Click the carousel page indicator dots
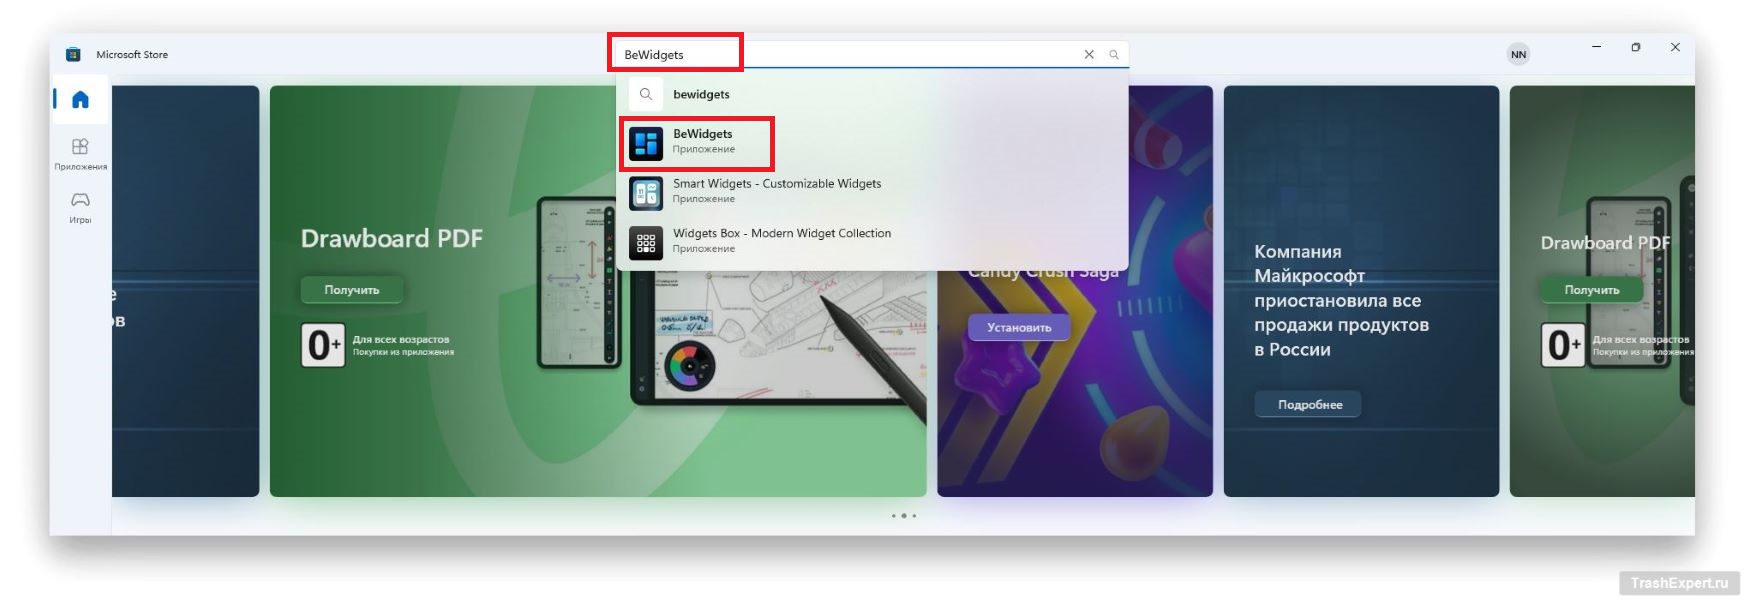1745x600 pixels. pyautogui.click(x=903, y=516)
